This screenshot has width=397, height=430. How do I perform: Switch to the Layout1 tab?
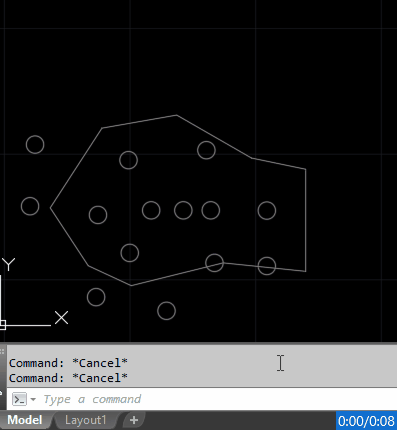click(x=86, y=420)
